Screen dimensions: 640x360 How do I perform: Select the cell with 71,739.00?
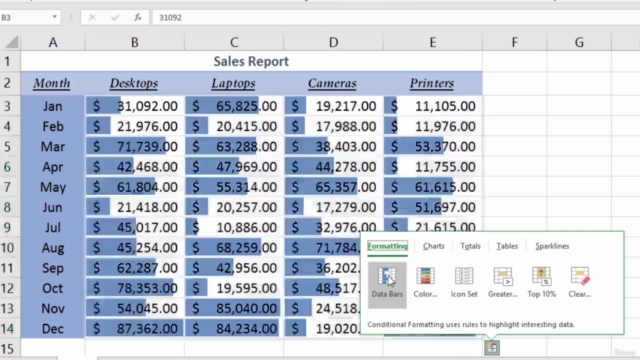pos(135,147)
